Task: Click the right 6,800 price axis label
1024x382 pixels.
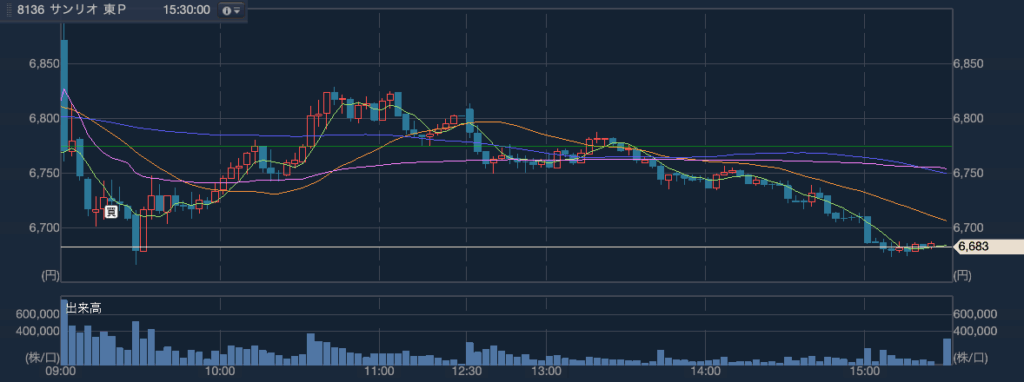Action: point(968,119)
